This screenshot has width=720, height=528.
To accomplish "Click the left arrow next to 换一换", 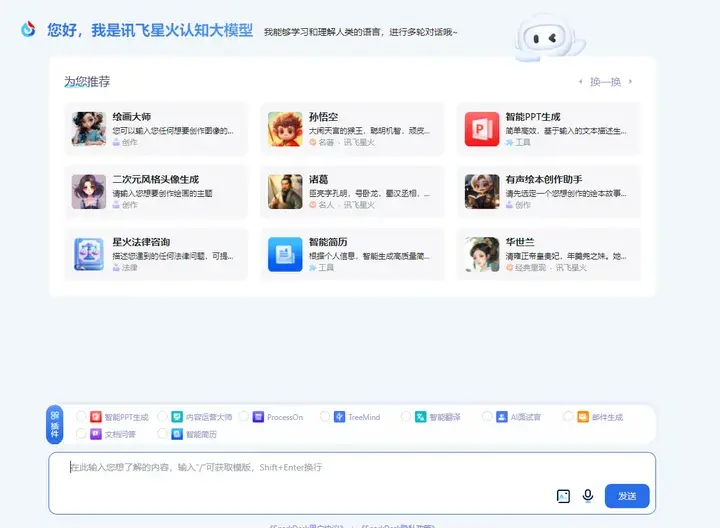I will click(x=580, y=82).
